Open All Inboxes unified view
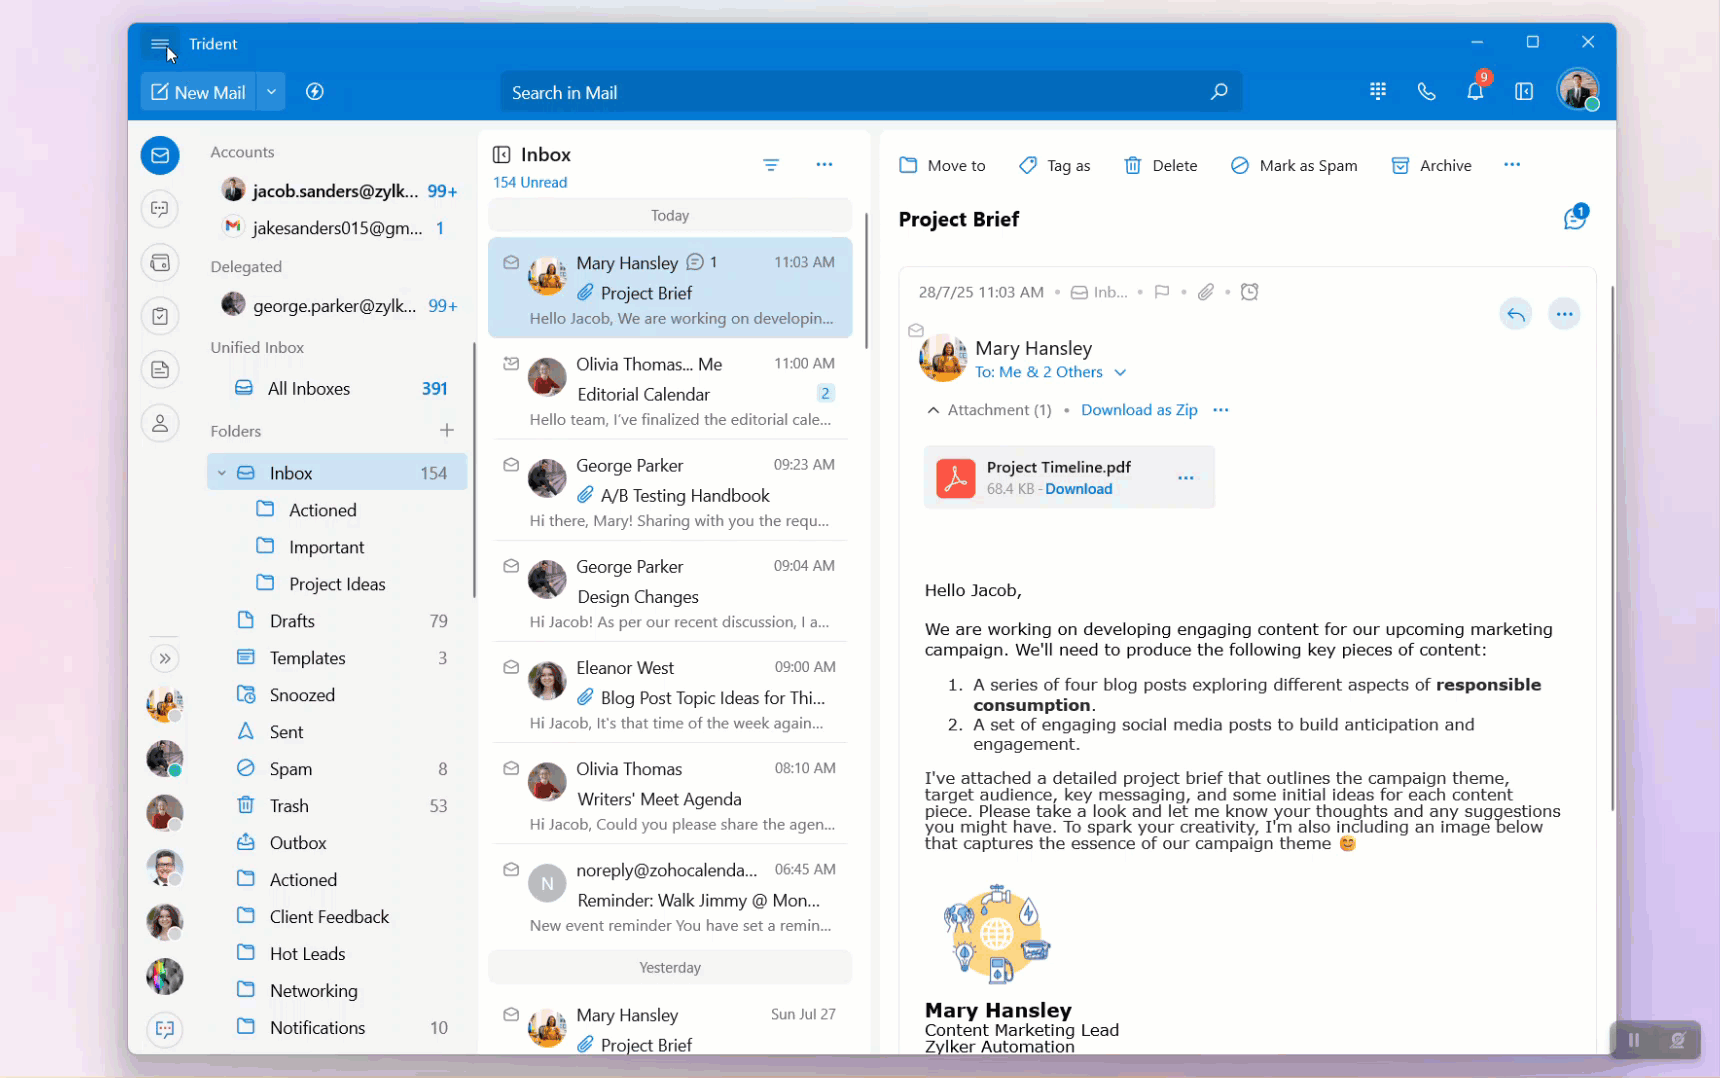This screenshot has height=1078, width=1720. [338, 388]
